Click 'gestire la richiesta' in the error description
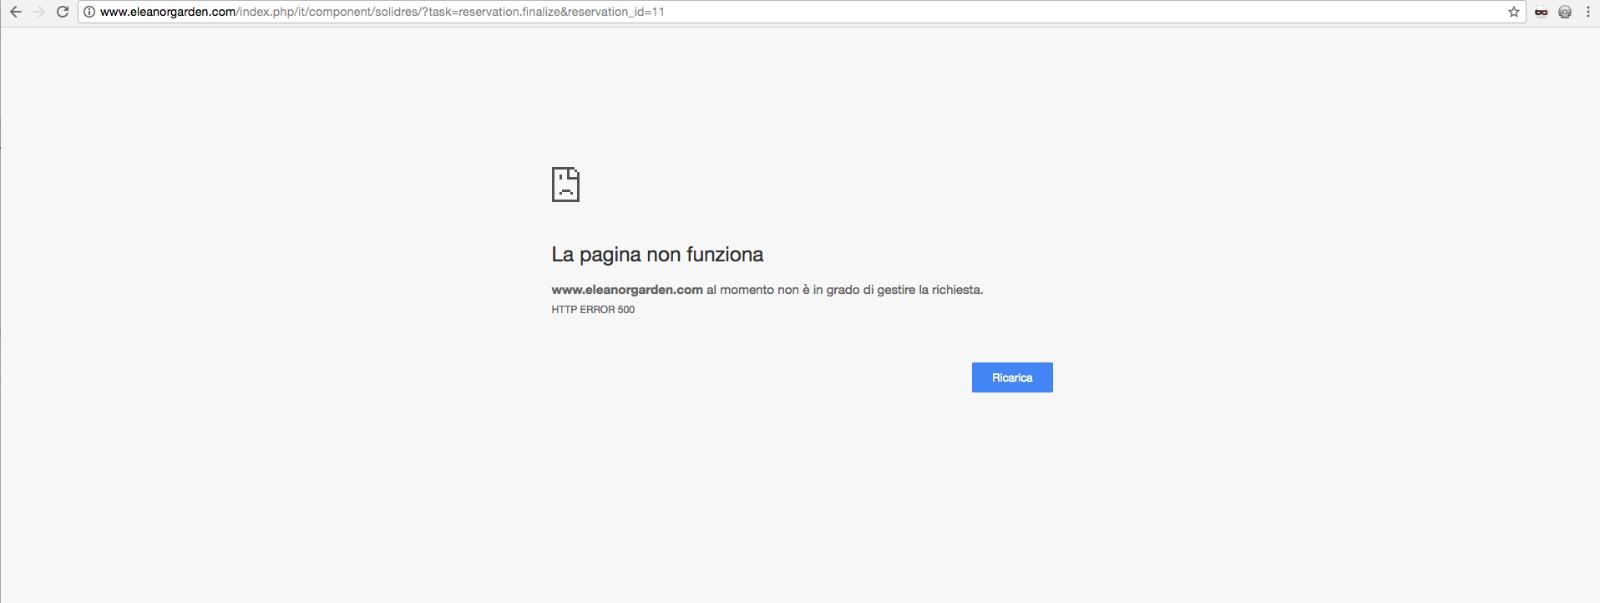This screenshot has width=1600, height=603. pos(930,290)
